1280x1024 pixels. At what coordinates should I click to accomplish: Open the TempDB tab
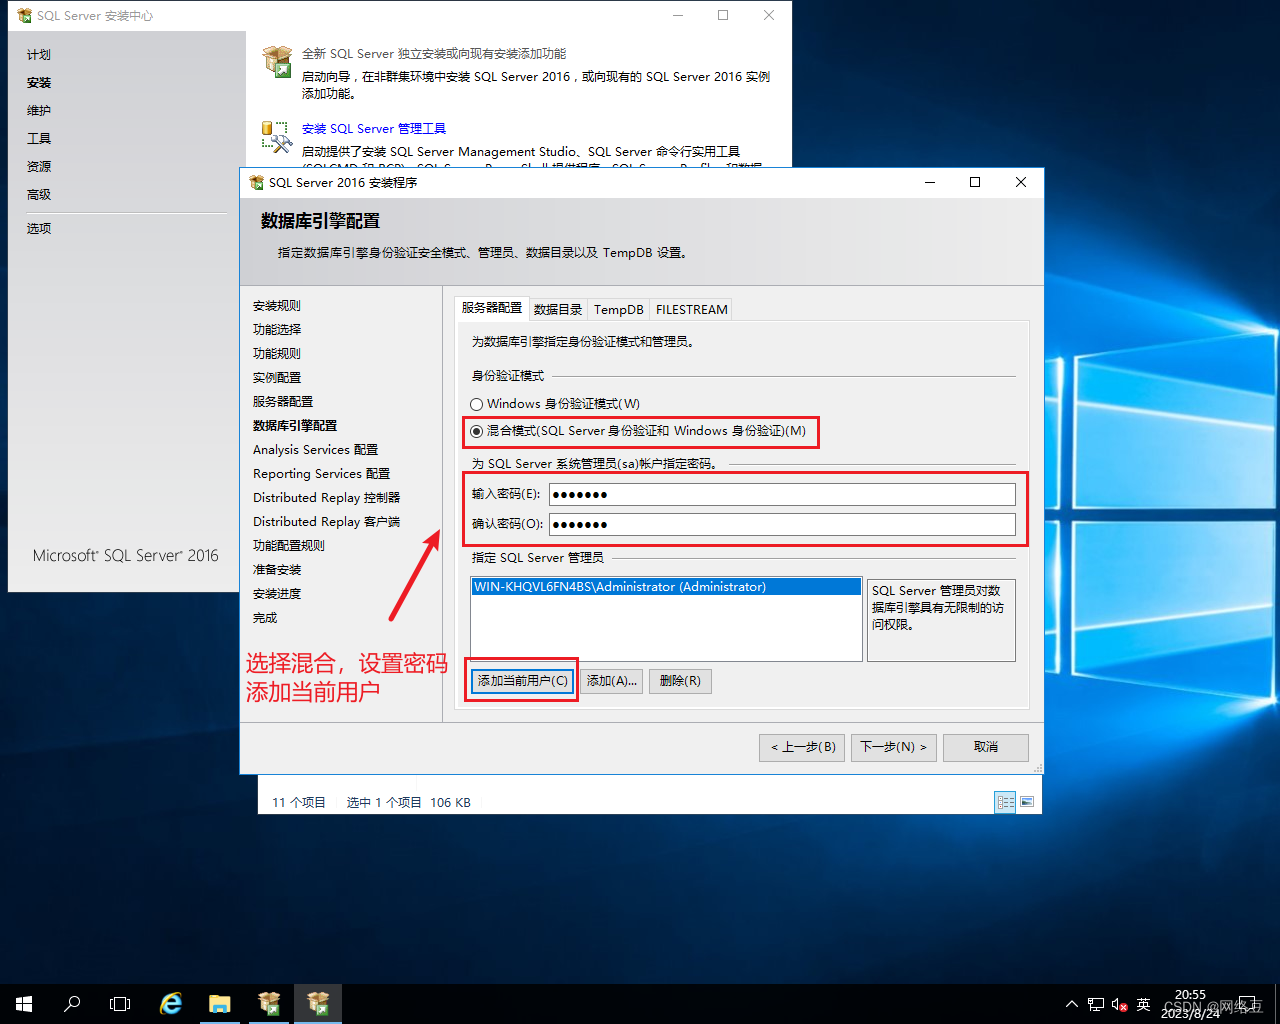(x=619, y=310)
